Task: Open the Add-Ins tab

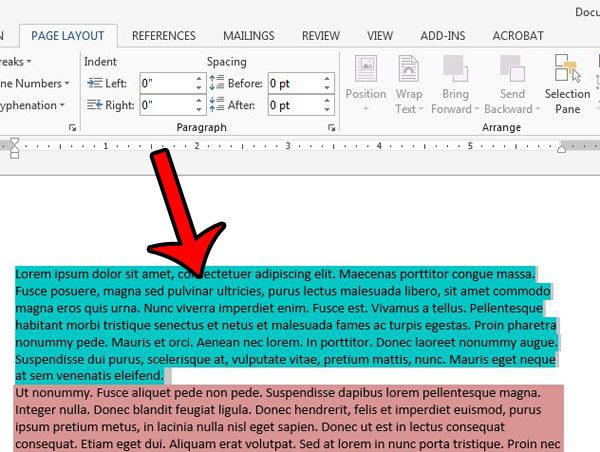Action: pos(443,36)
